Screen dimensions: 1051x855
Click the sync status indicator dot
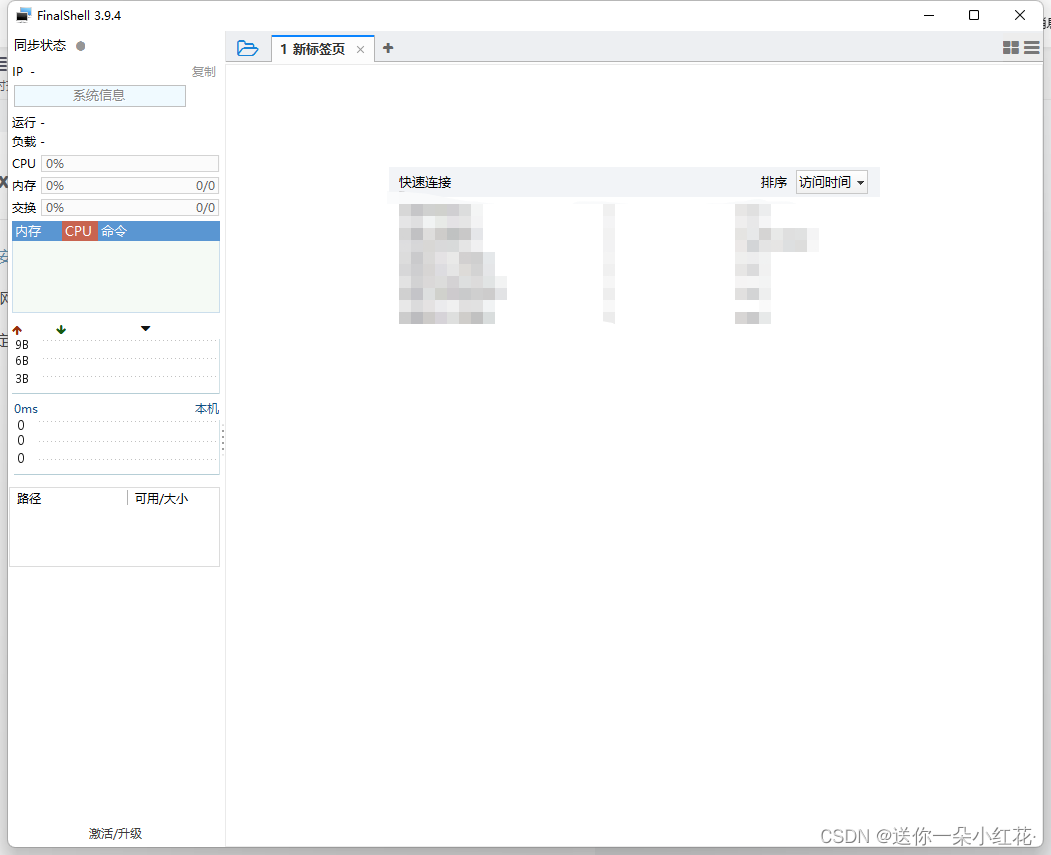80,46
